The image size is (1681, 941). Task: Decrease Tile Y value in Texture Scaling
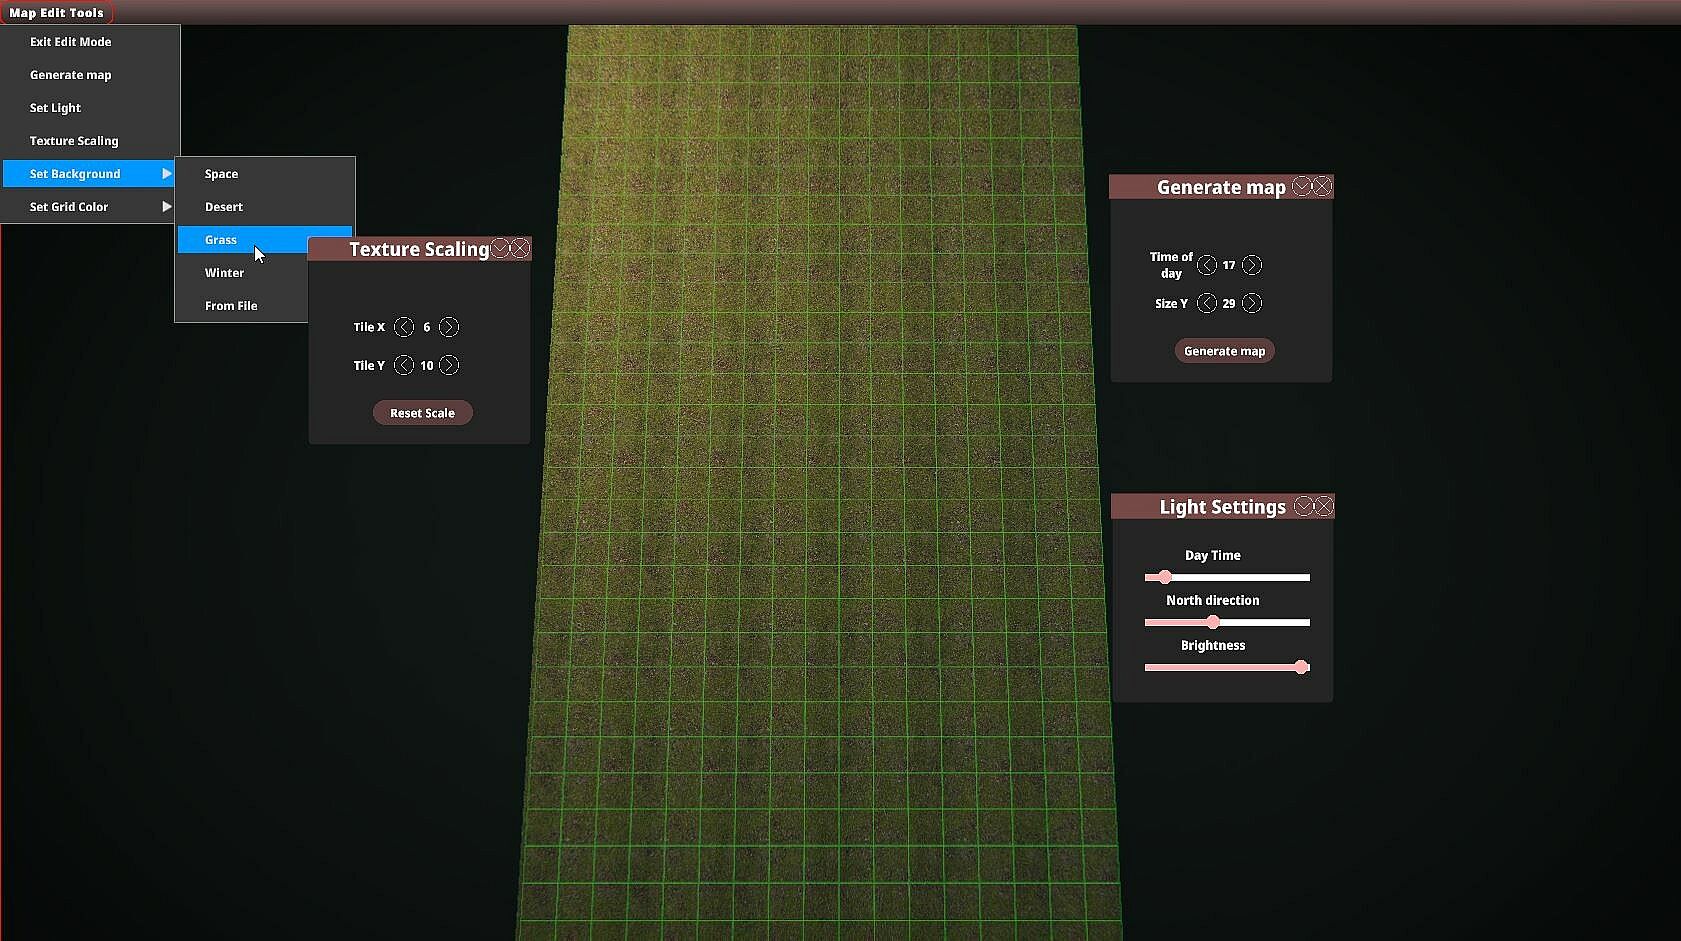(404, 365)
